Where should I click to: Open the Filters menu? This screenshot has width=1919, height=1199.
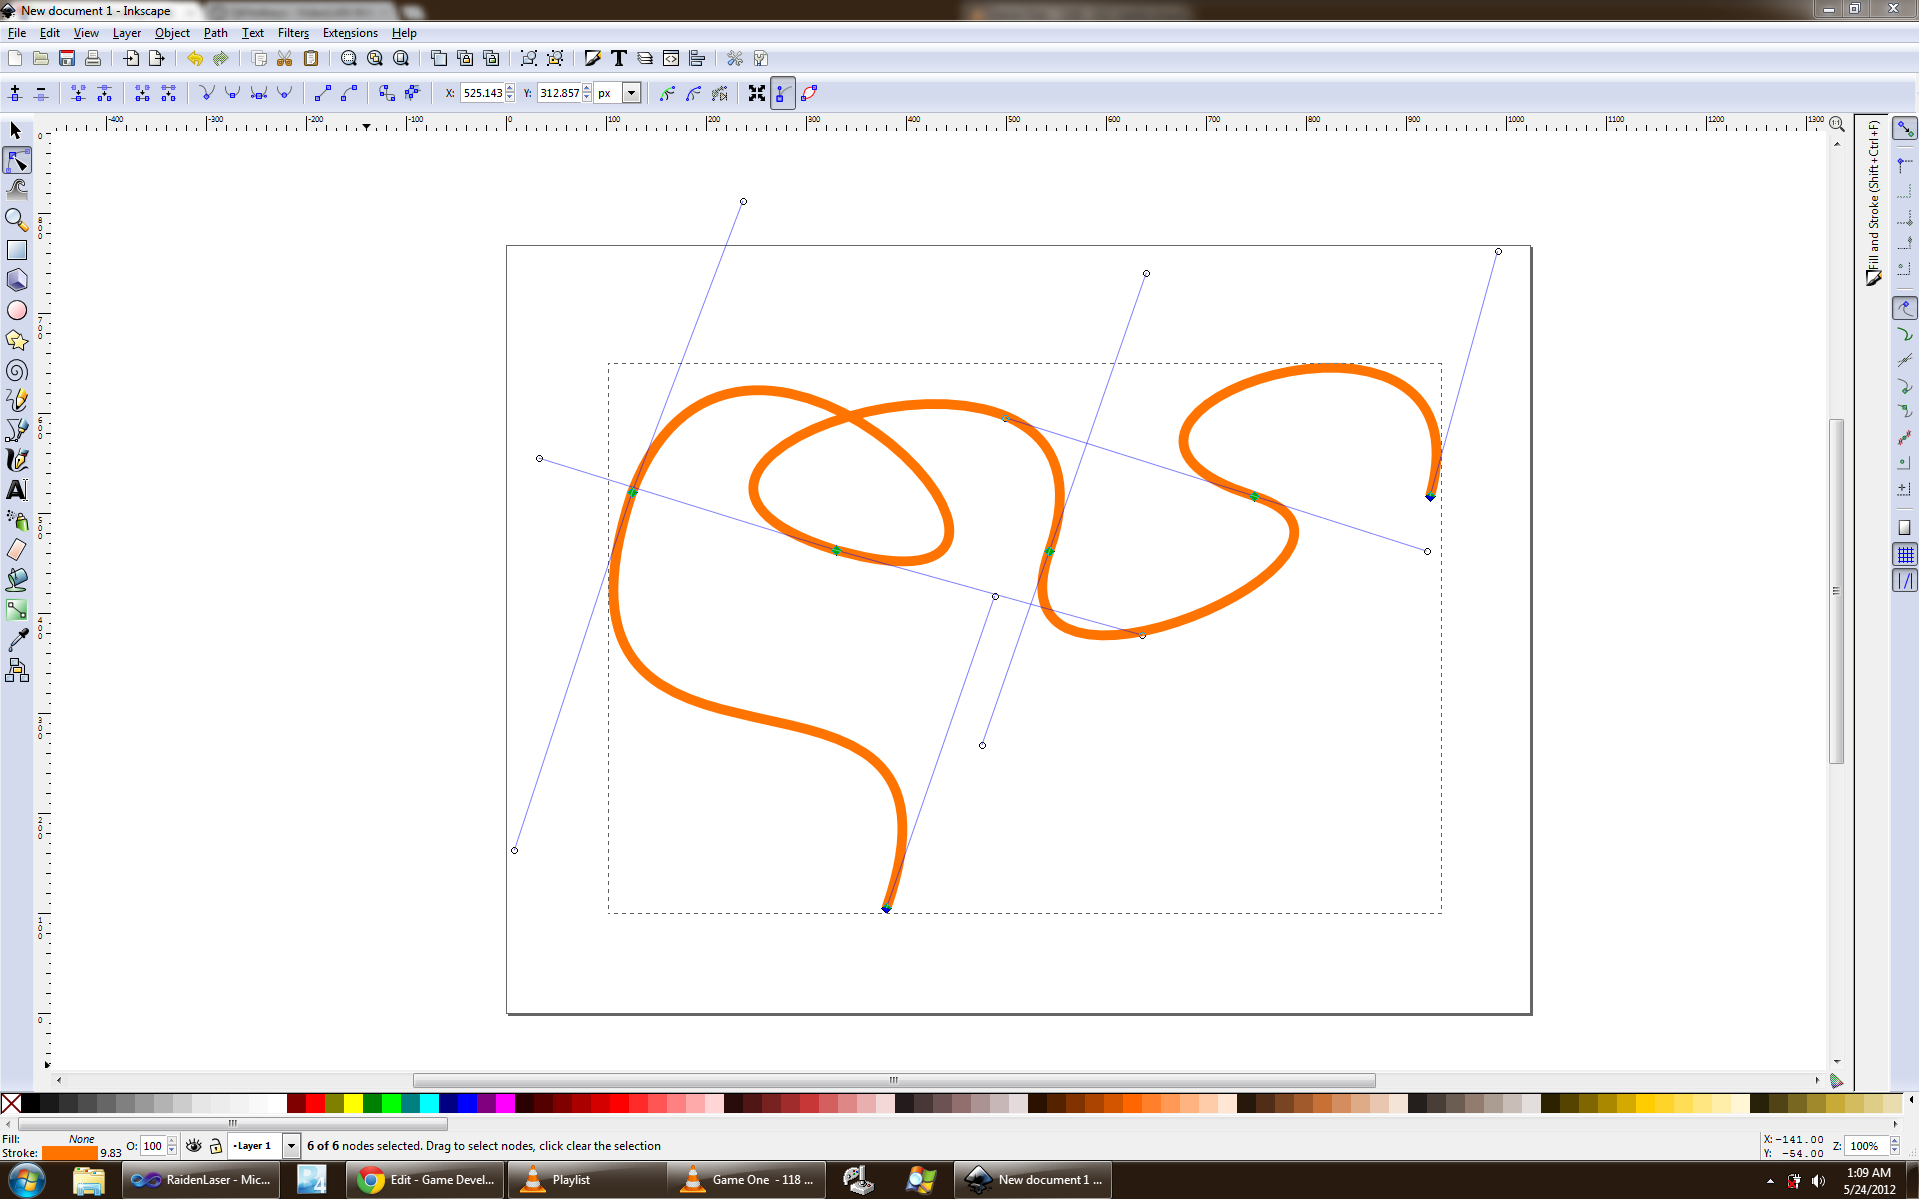click(x=293, y=33)
